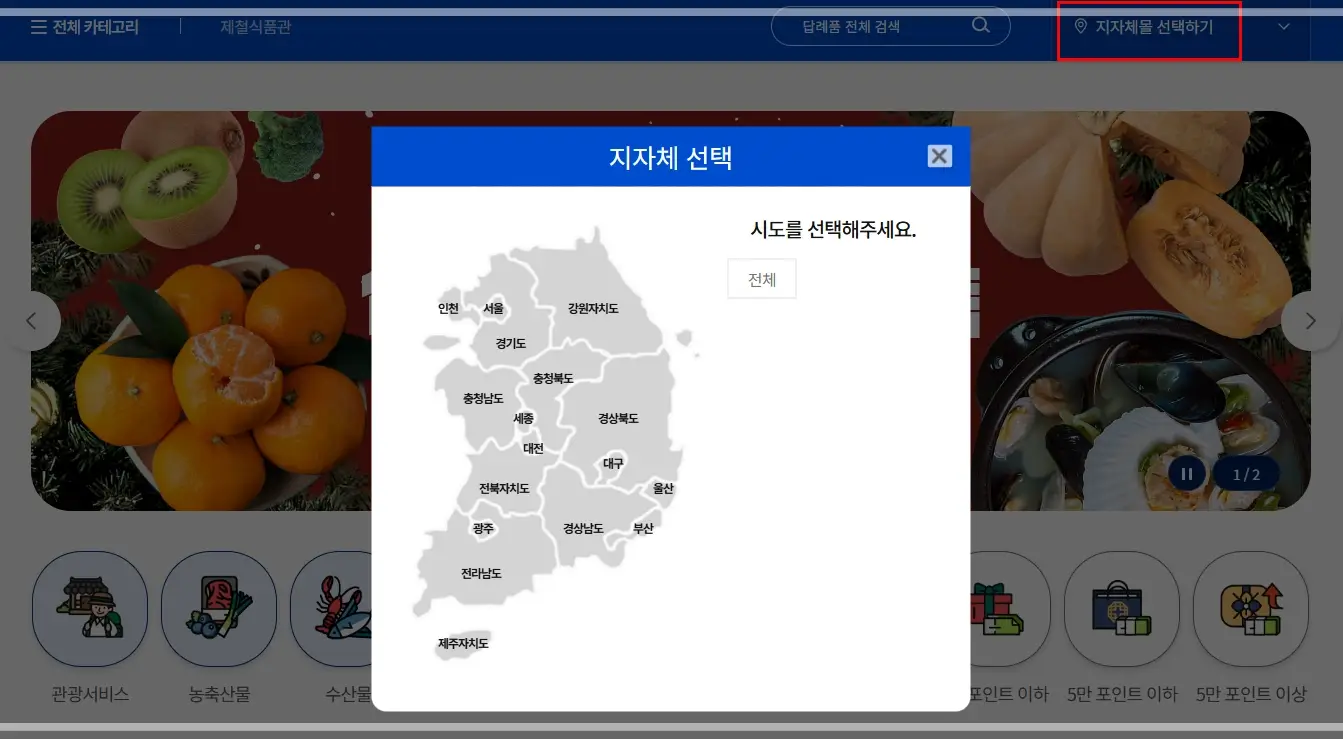Click the hamburger menu icon

point(37,27)
